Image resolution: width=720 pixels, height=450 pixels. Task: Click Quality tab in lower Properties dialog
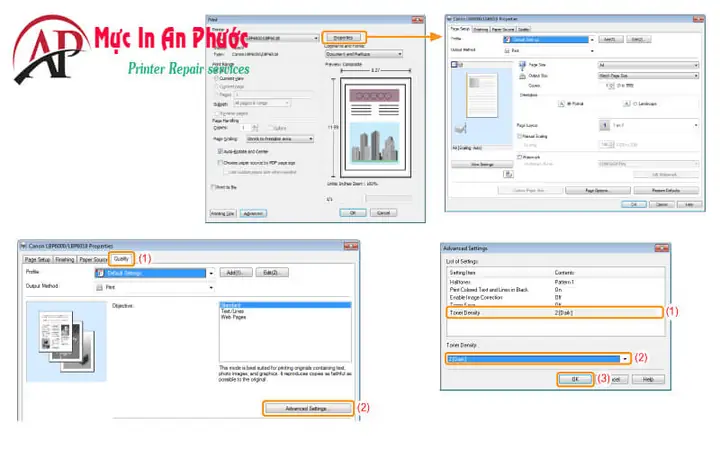tap(121, 259)
